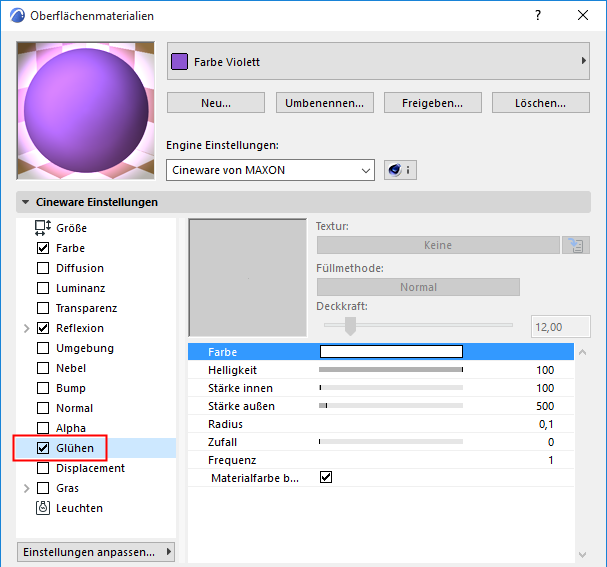The width and height of the screenshot is (607, 567).
Task: Click the Keine texture button
Action: (438, 245)
